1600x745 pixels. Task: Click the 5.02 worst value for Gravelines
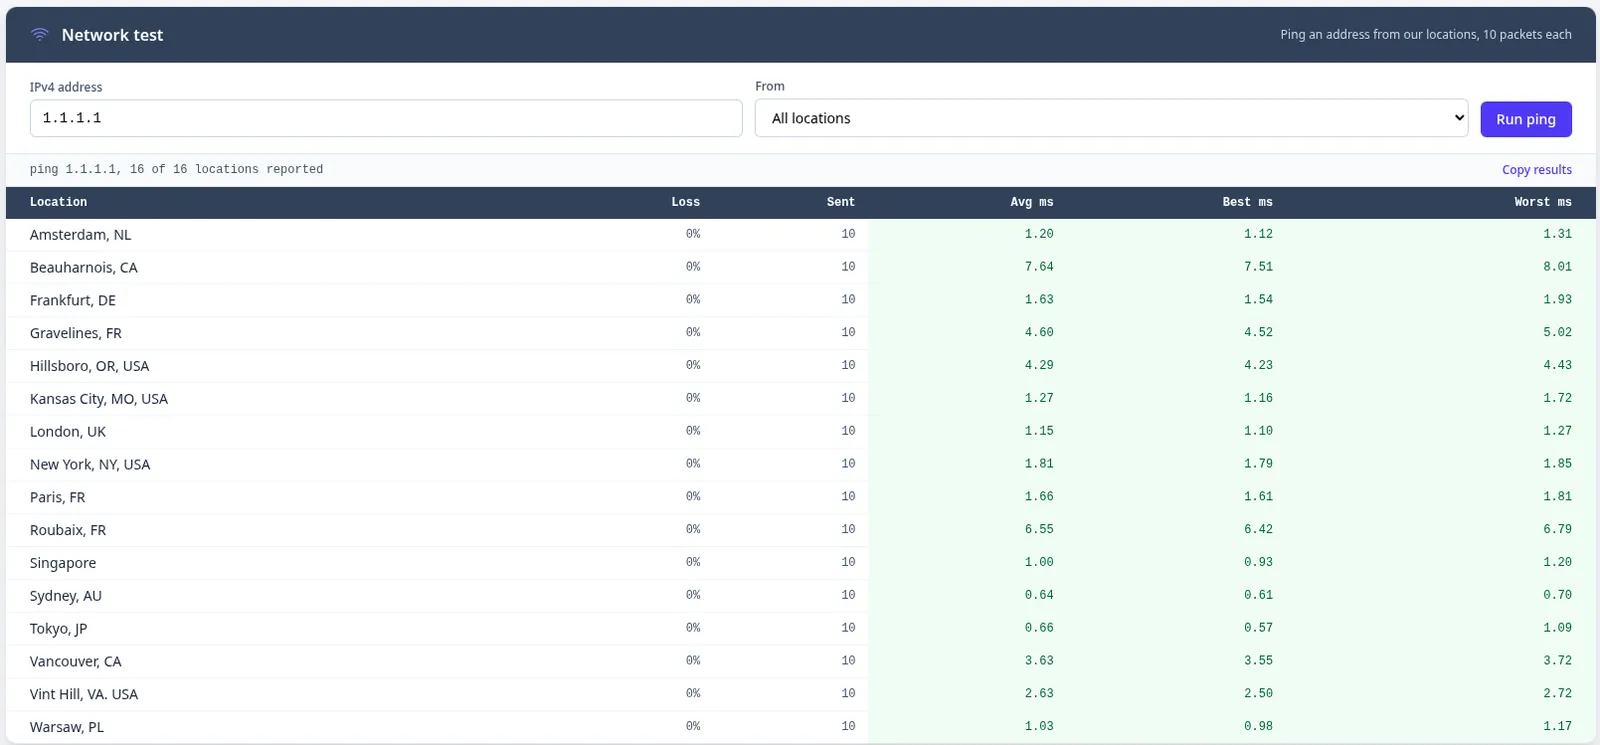(x=1557, y=333)
